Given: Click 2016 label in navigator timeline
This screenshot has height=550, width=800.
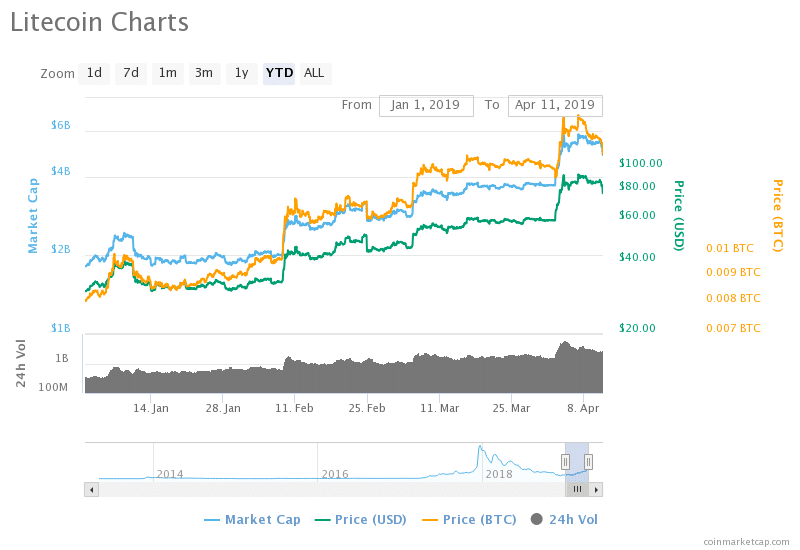Looking at the screenshot, I should [x=335, y=474].
